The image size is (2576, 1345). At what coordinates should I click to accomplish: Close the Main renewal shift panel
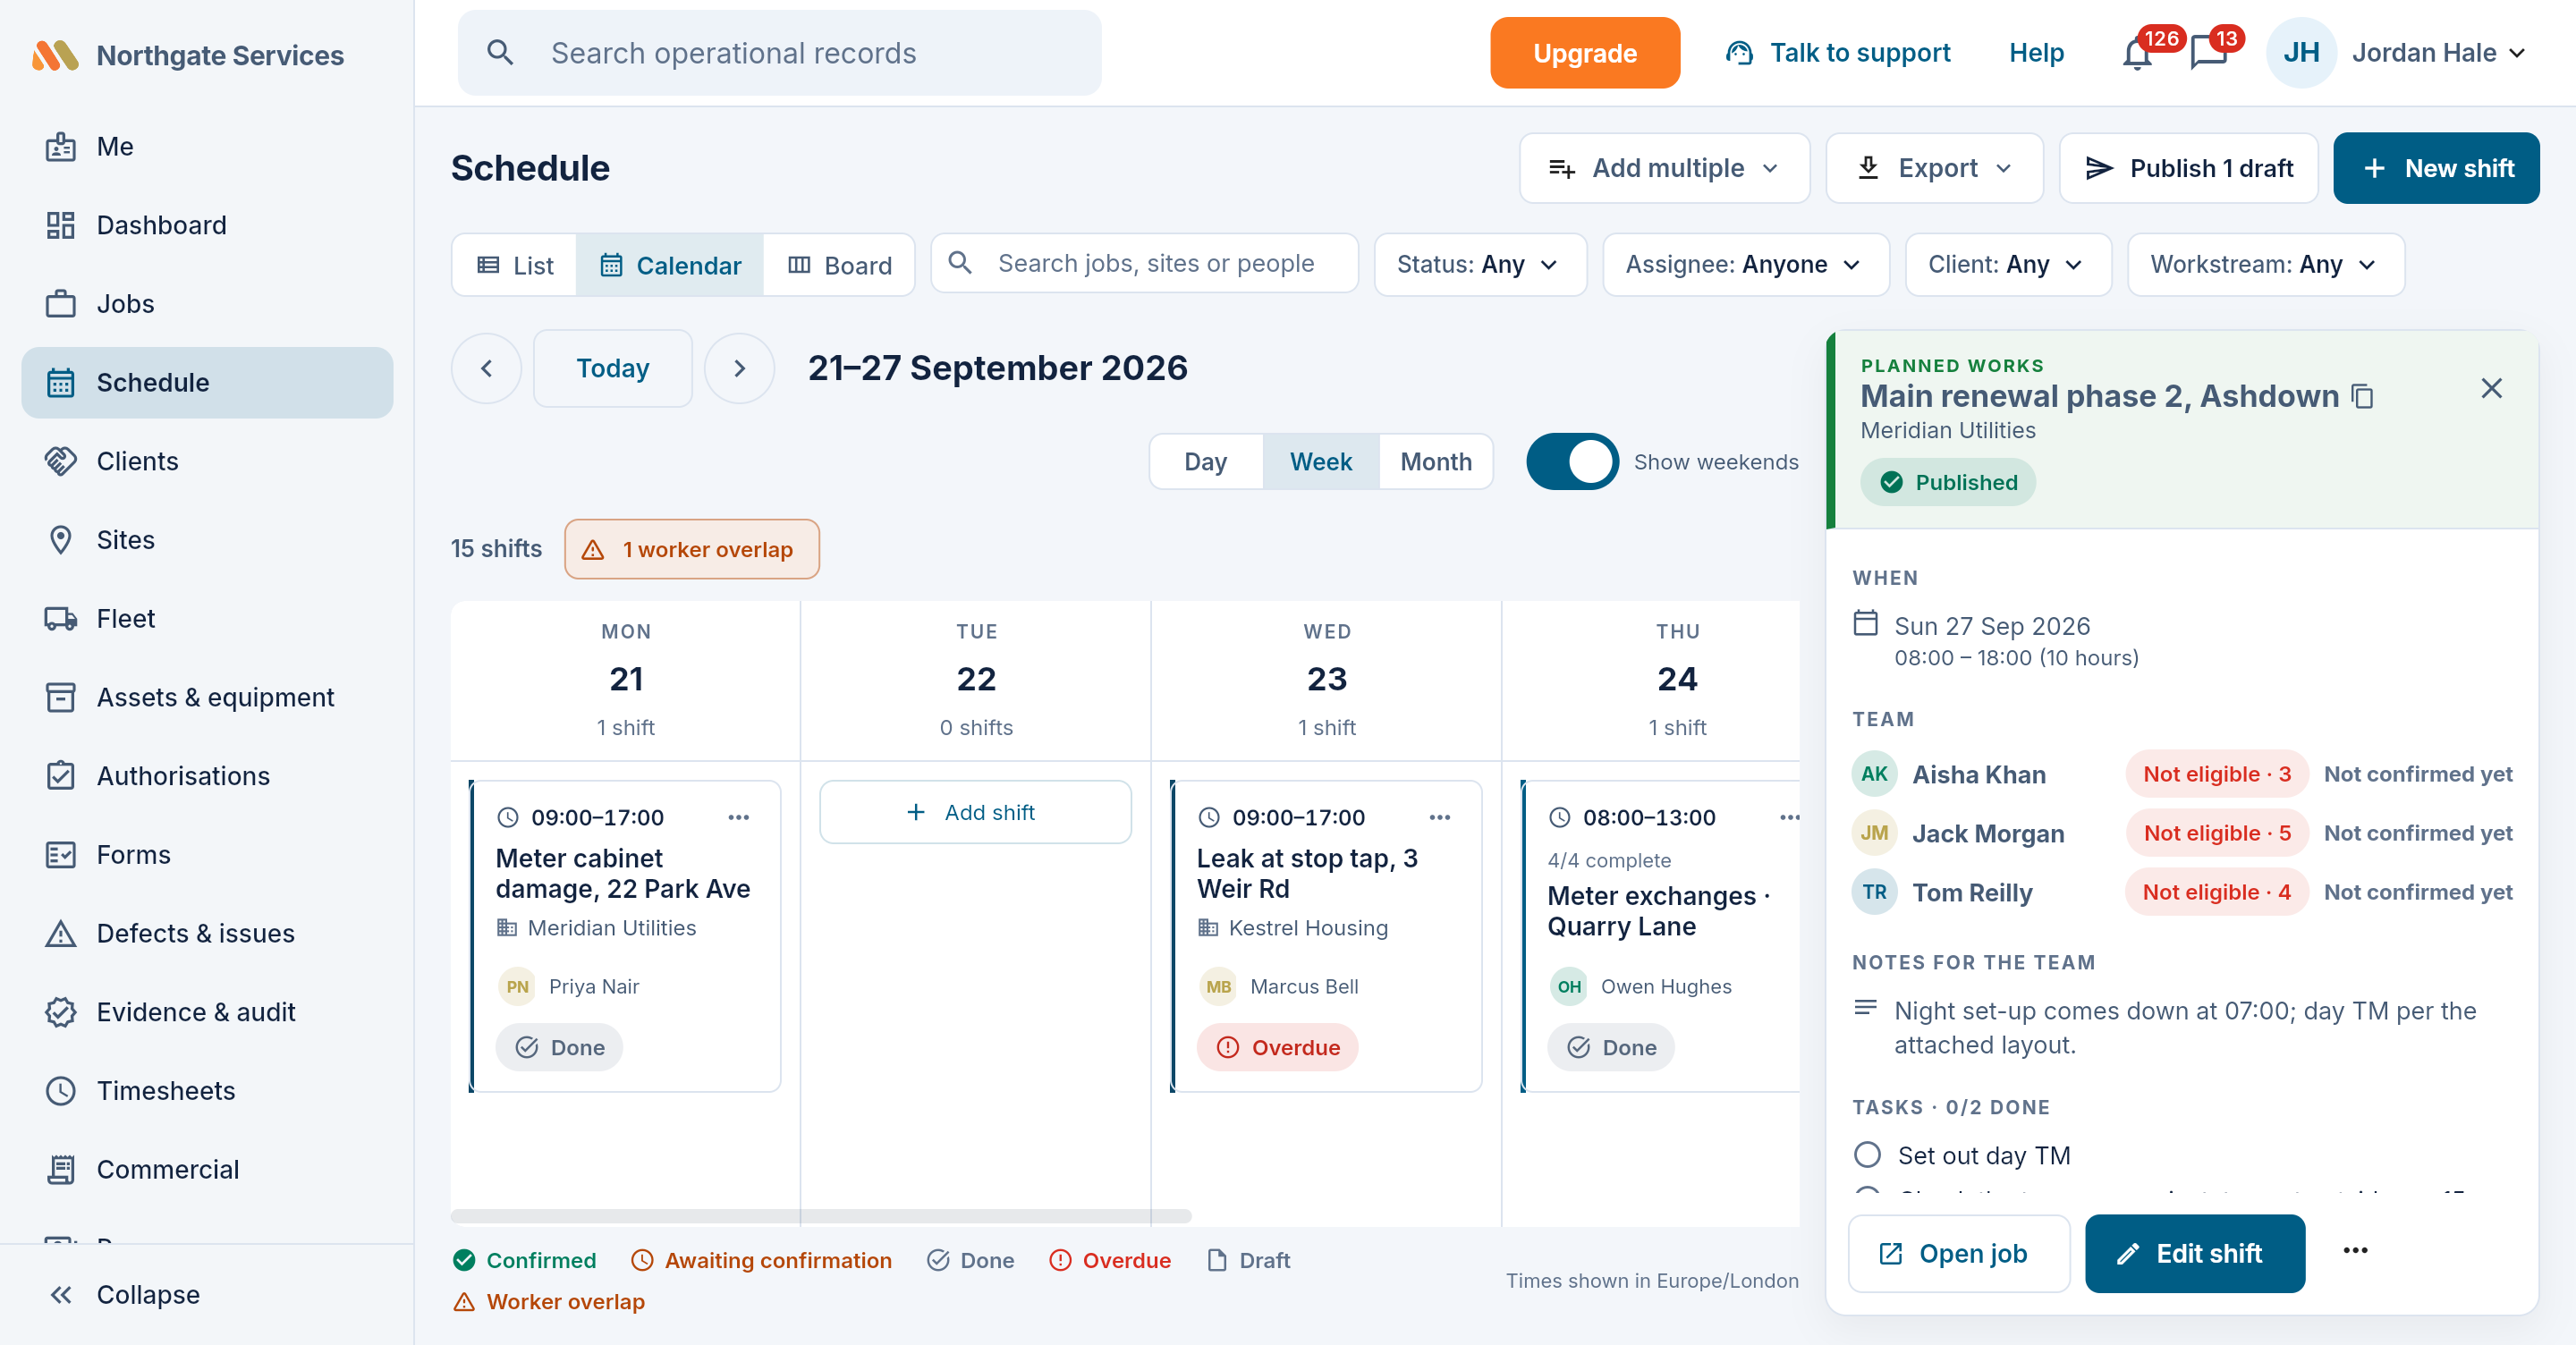click(2491, 388)
